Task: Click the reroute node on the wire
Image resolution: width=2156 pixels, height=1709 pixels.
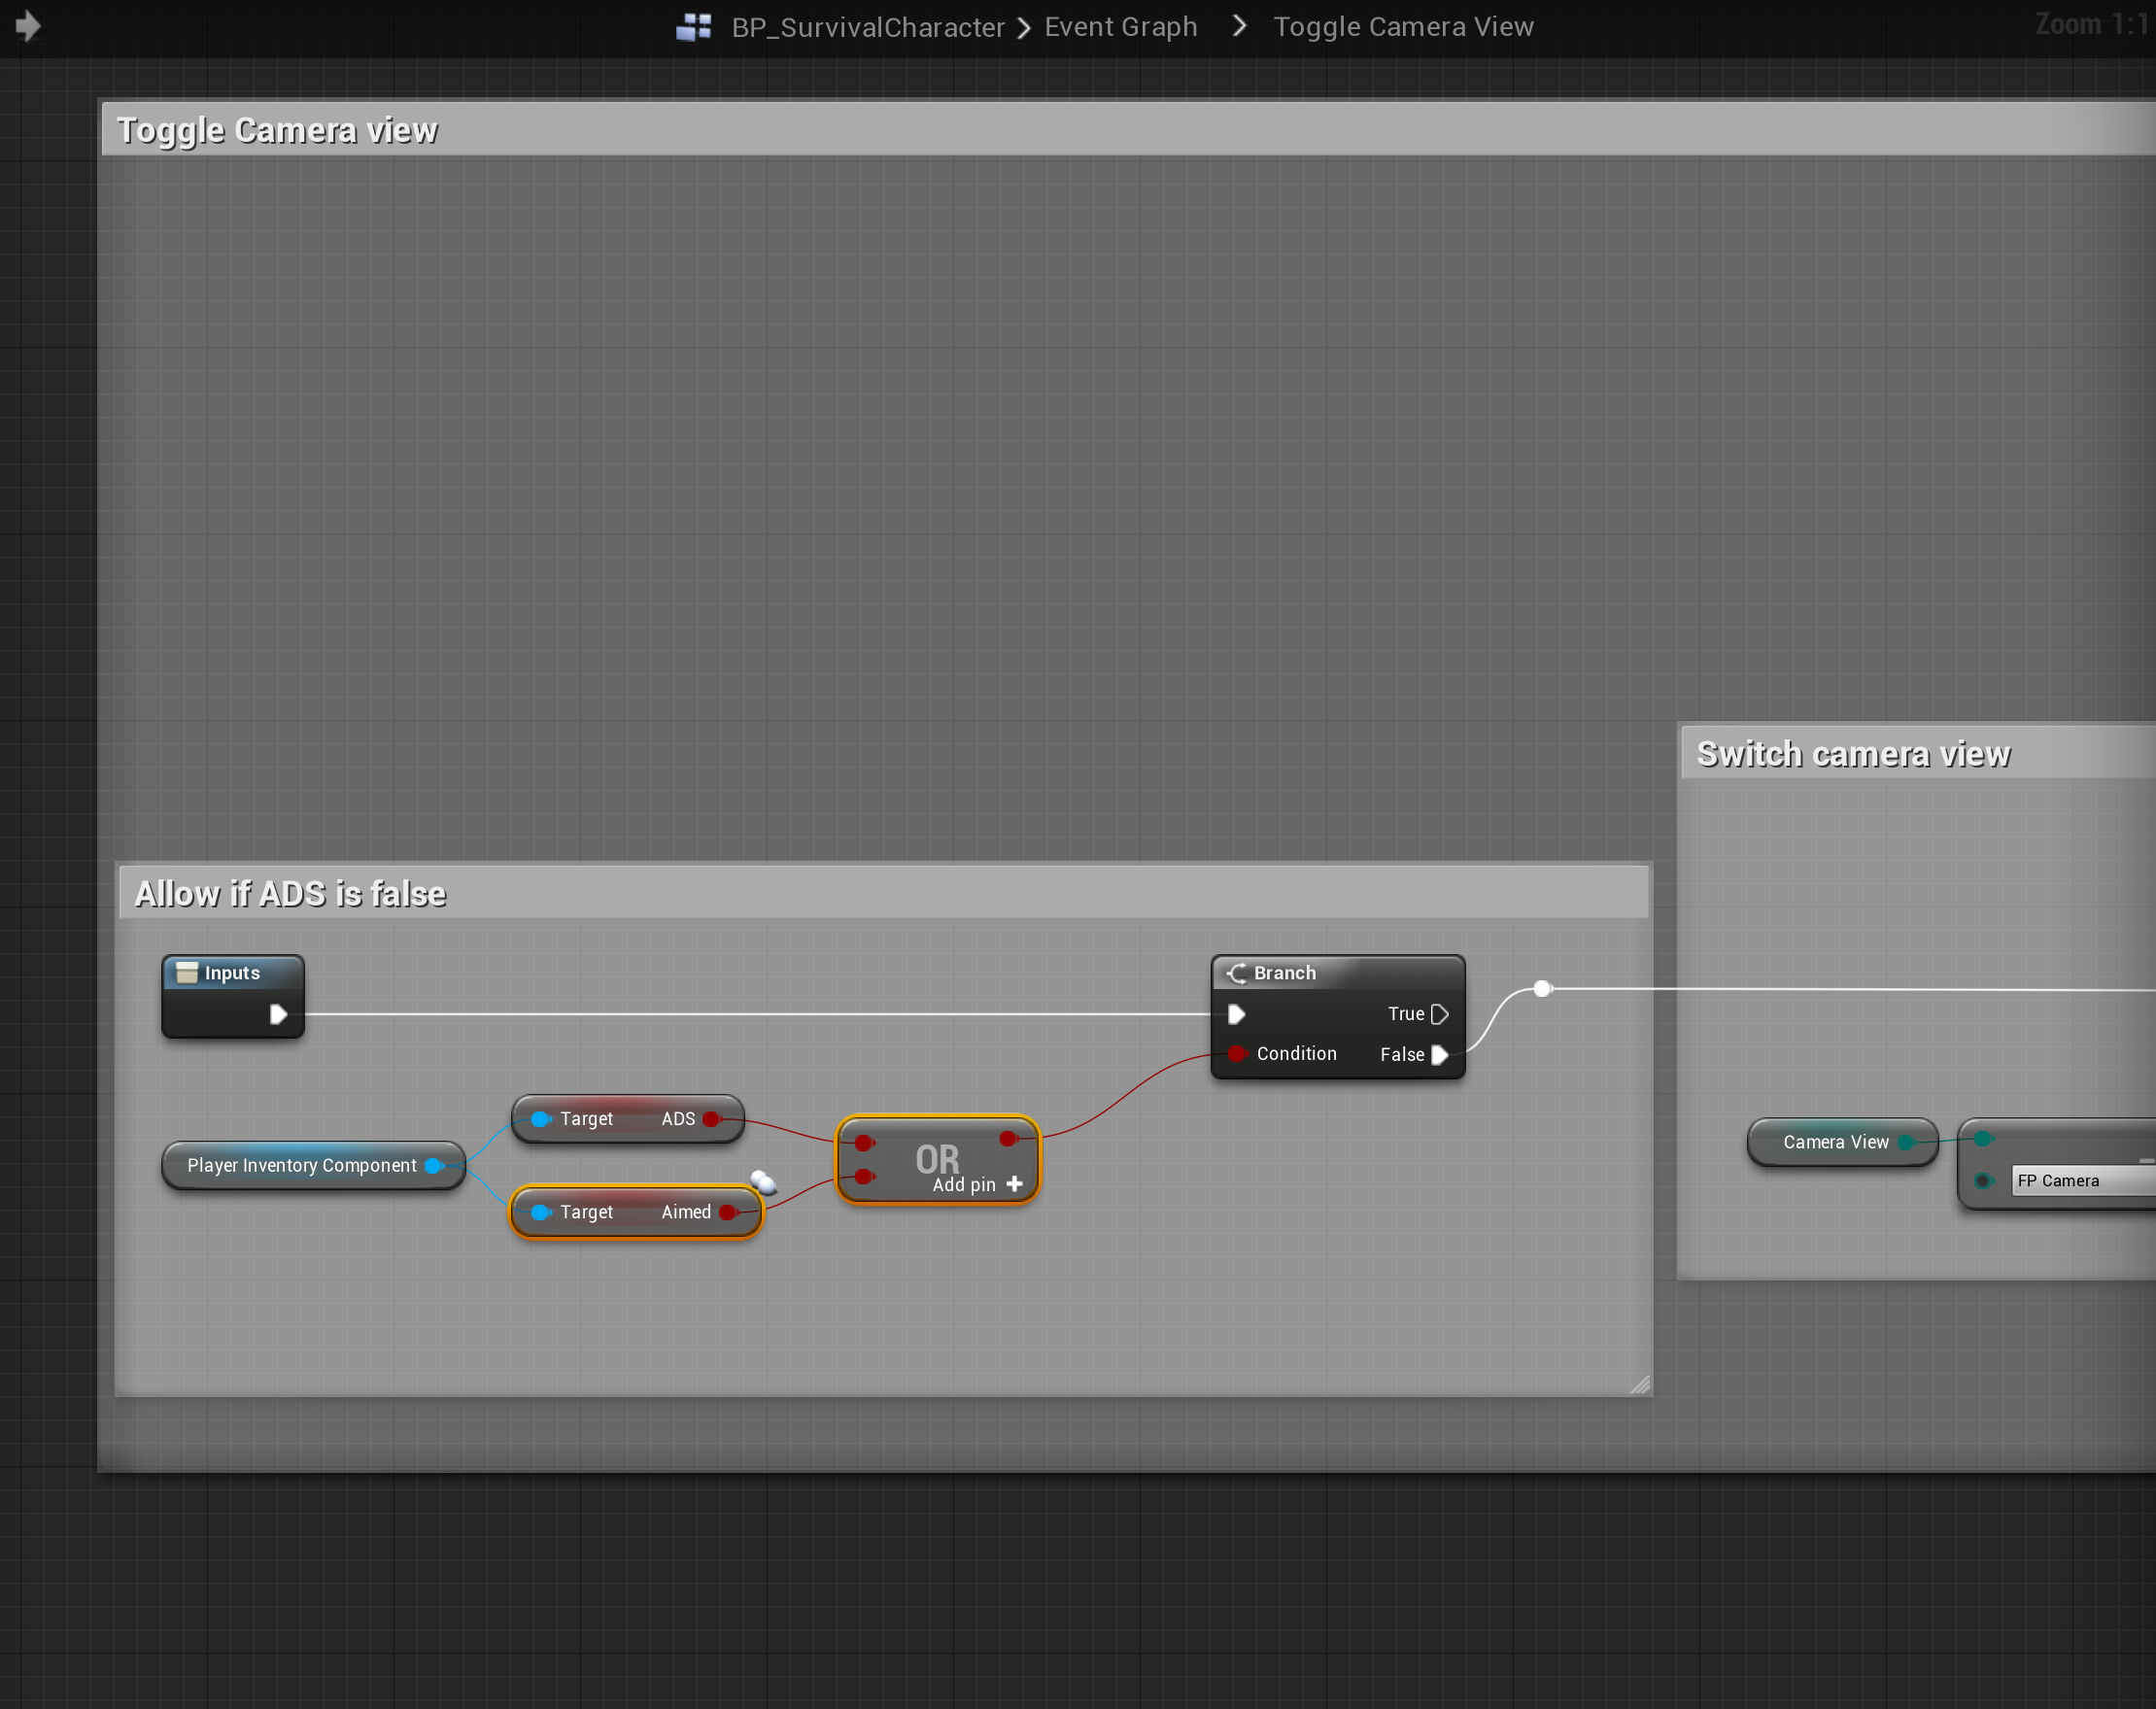Action: (x=1542, y=989)
